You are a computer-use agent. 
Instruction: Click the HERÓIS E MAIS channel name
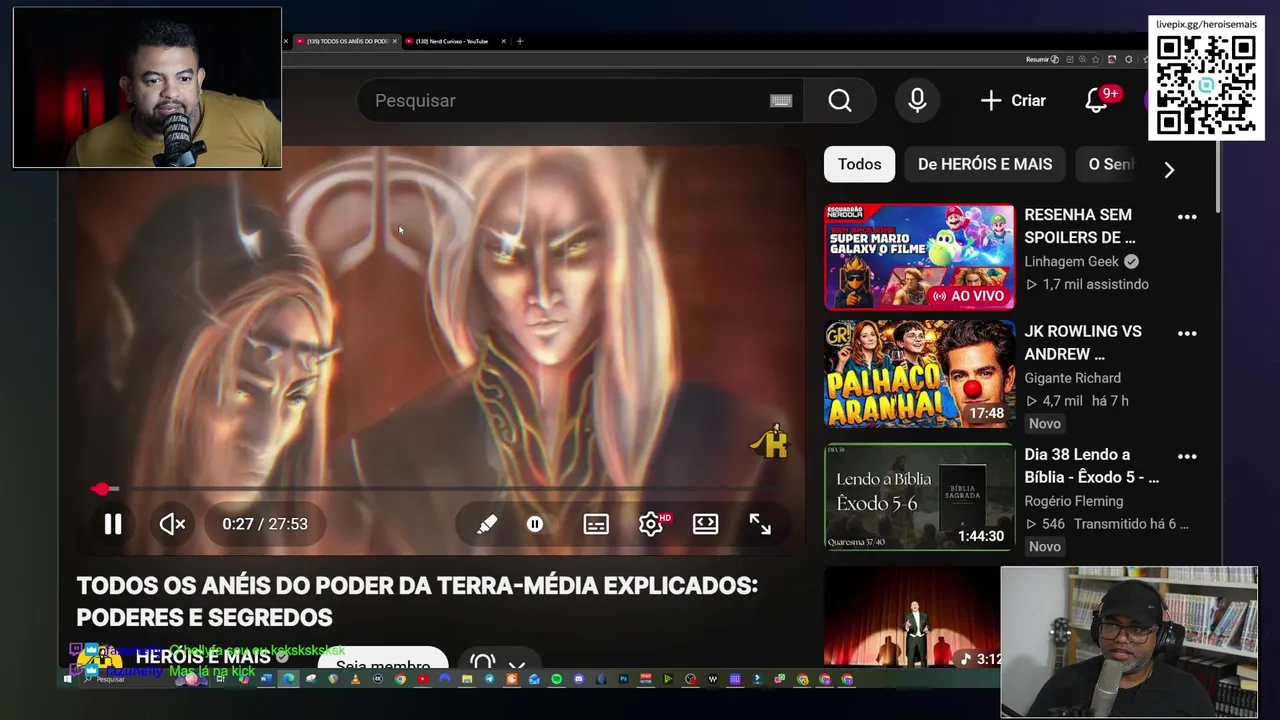(x=203, y=657)
